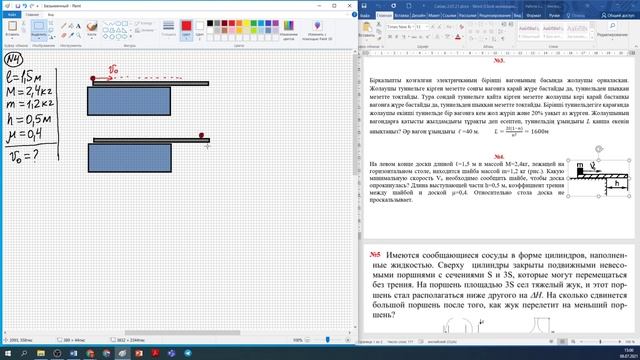This screenshot has height=360, width=640.
Task: Select the Pencil tool in Paint
Action: click(64, 26)
